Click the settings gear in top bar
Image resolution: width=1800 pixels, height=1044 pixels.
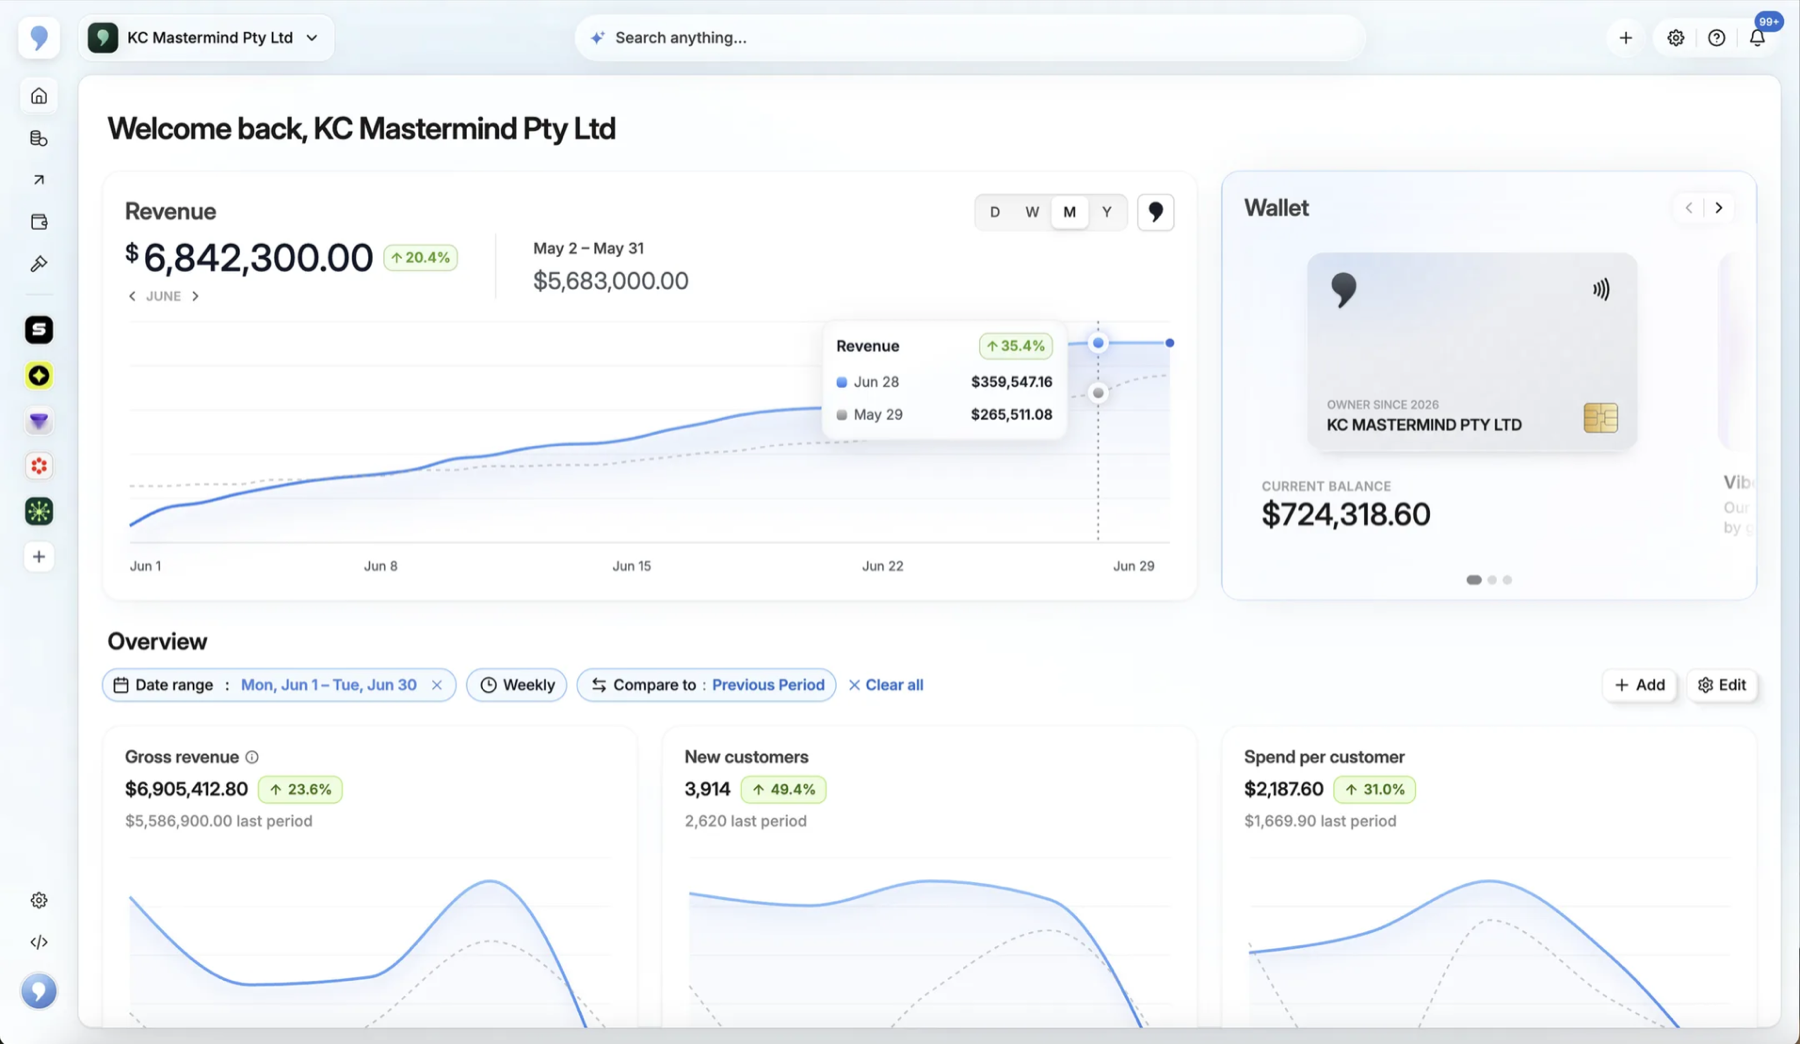(x=1675, y=38)
